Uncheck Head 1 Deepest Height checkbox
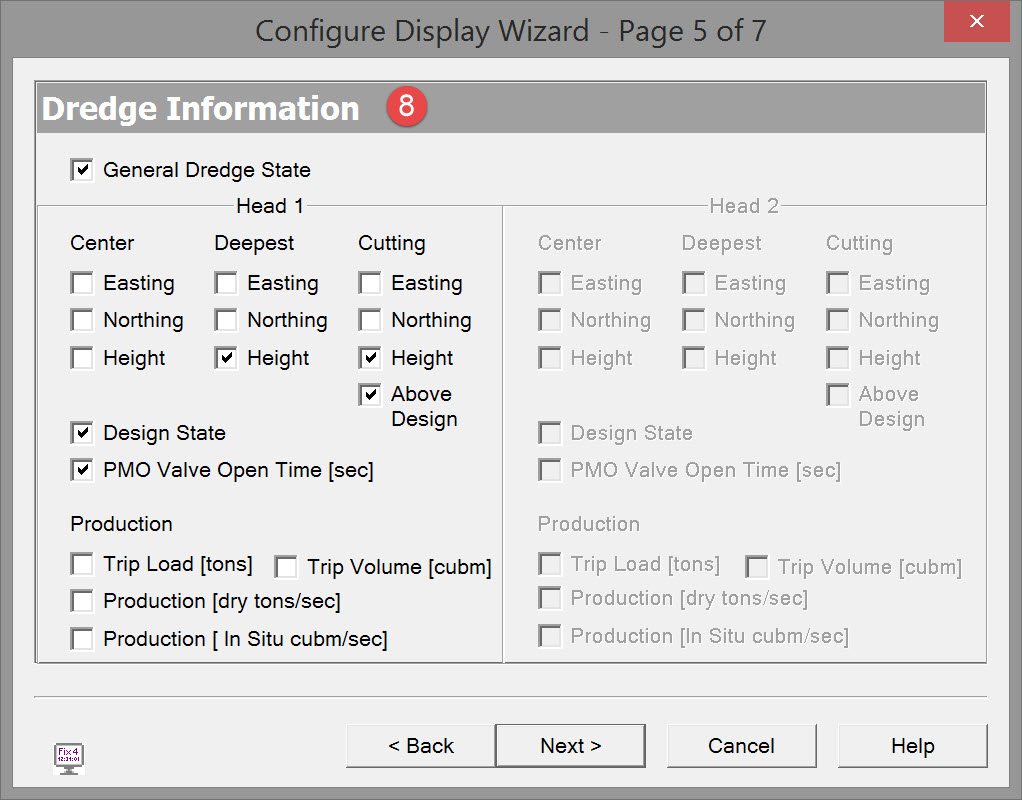This screenshot has height=800, width=1022. pos(226,358)
